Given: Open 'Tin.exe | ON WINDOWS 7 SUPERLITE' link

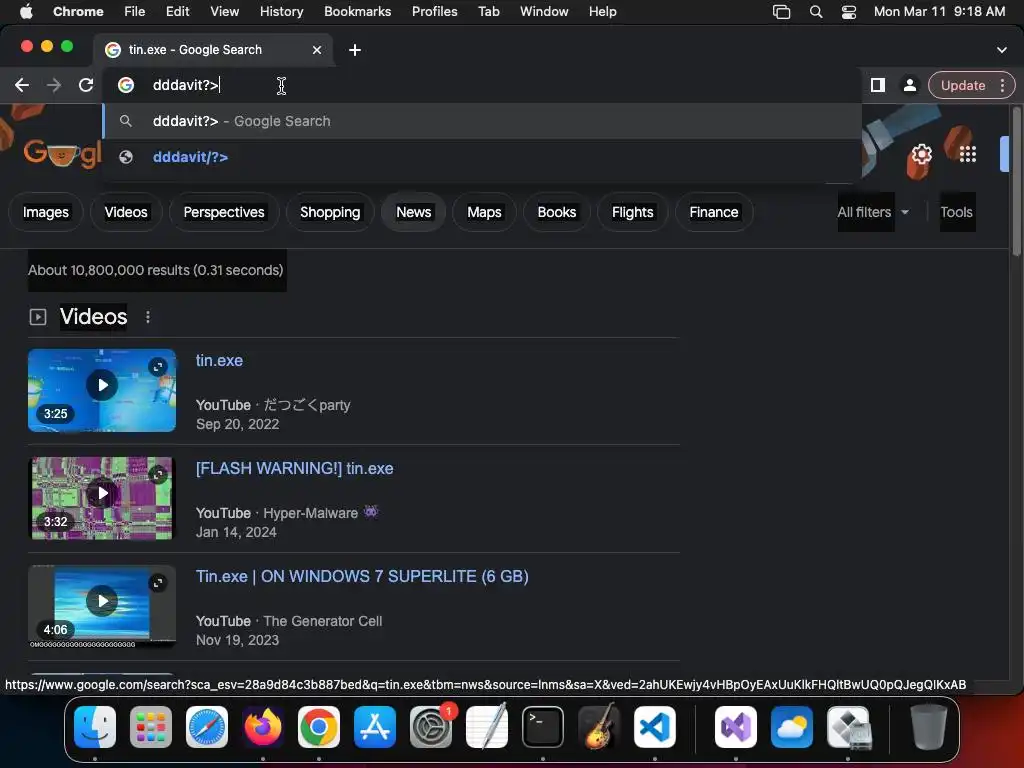Looking at the screenshot, I should pyautogui.click(x=362, y=576).
